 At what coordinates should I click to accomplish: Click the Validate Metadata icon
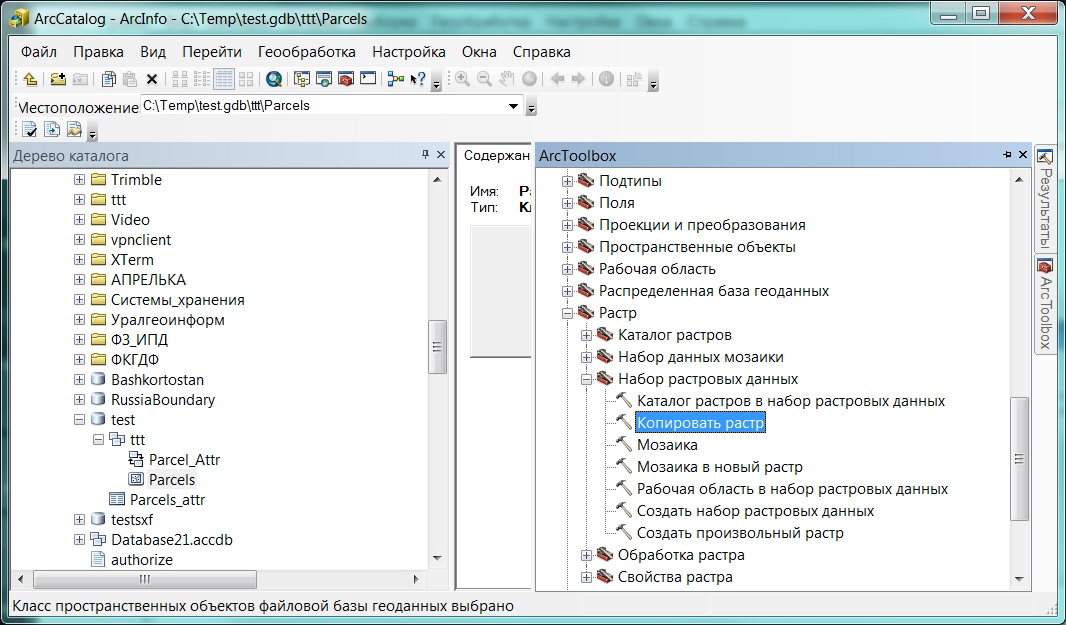coord(29,129)
